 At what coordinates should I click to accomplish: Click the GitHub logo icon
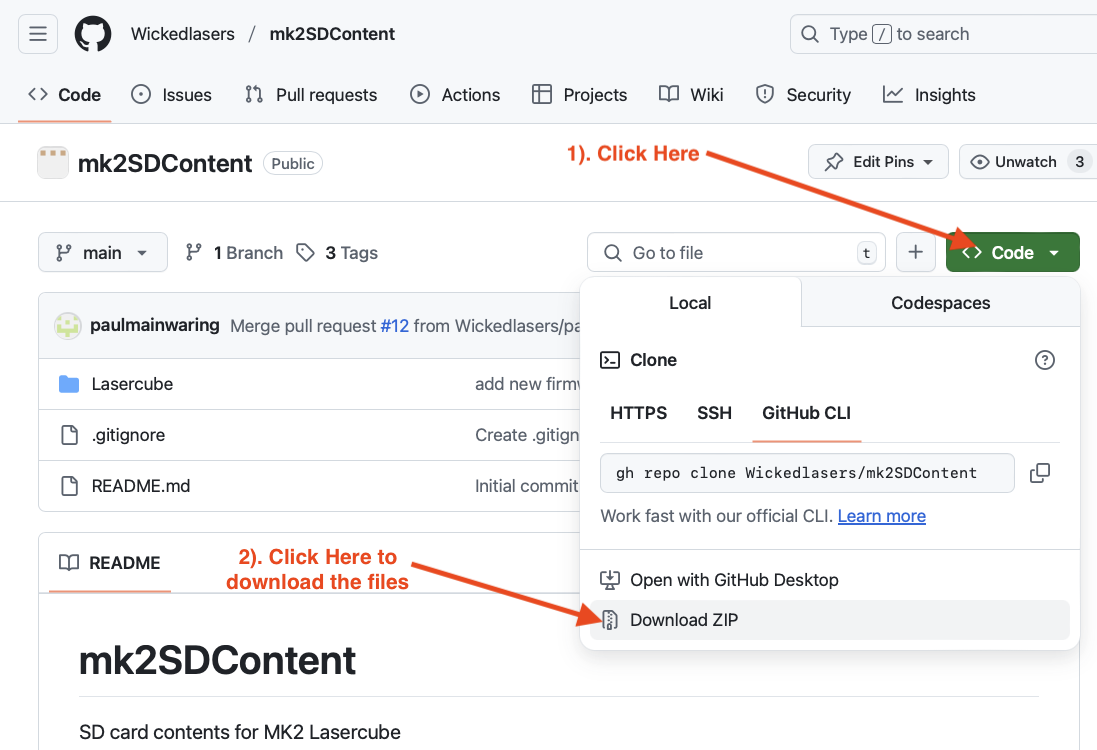point(93,34)
